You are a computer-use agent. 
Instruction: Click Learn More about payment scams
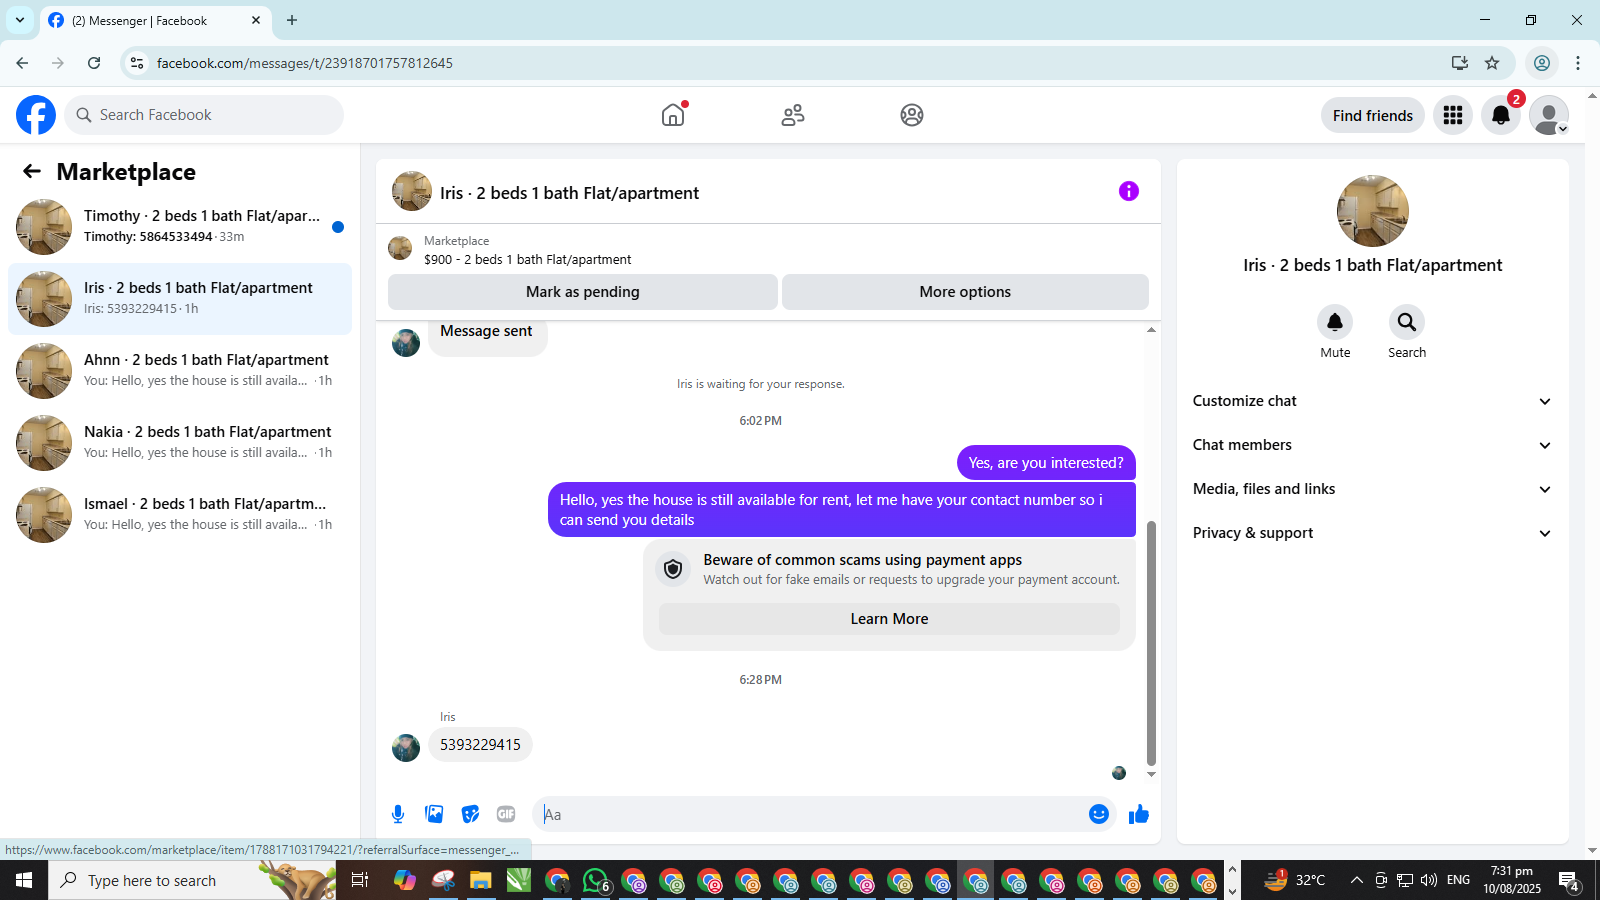tap(889, 619)
